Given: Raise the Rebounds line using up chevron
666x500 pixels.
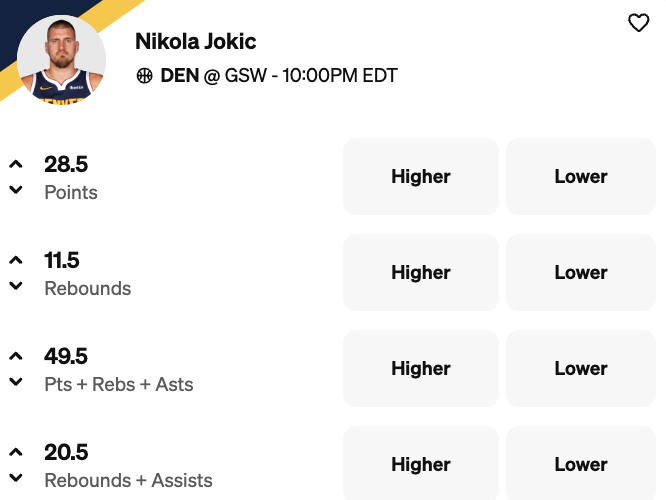Looking at the screenshot, I should point(16,259).
